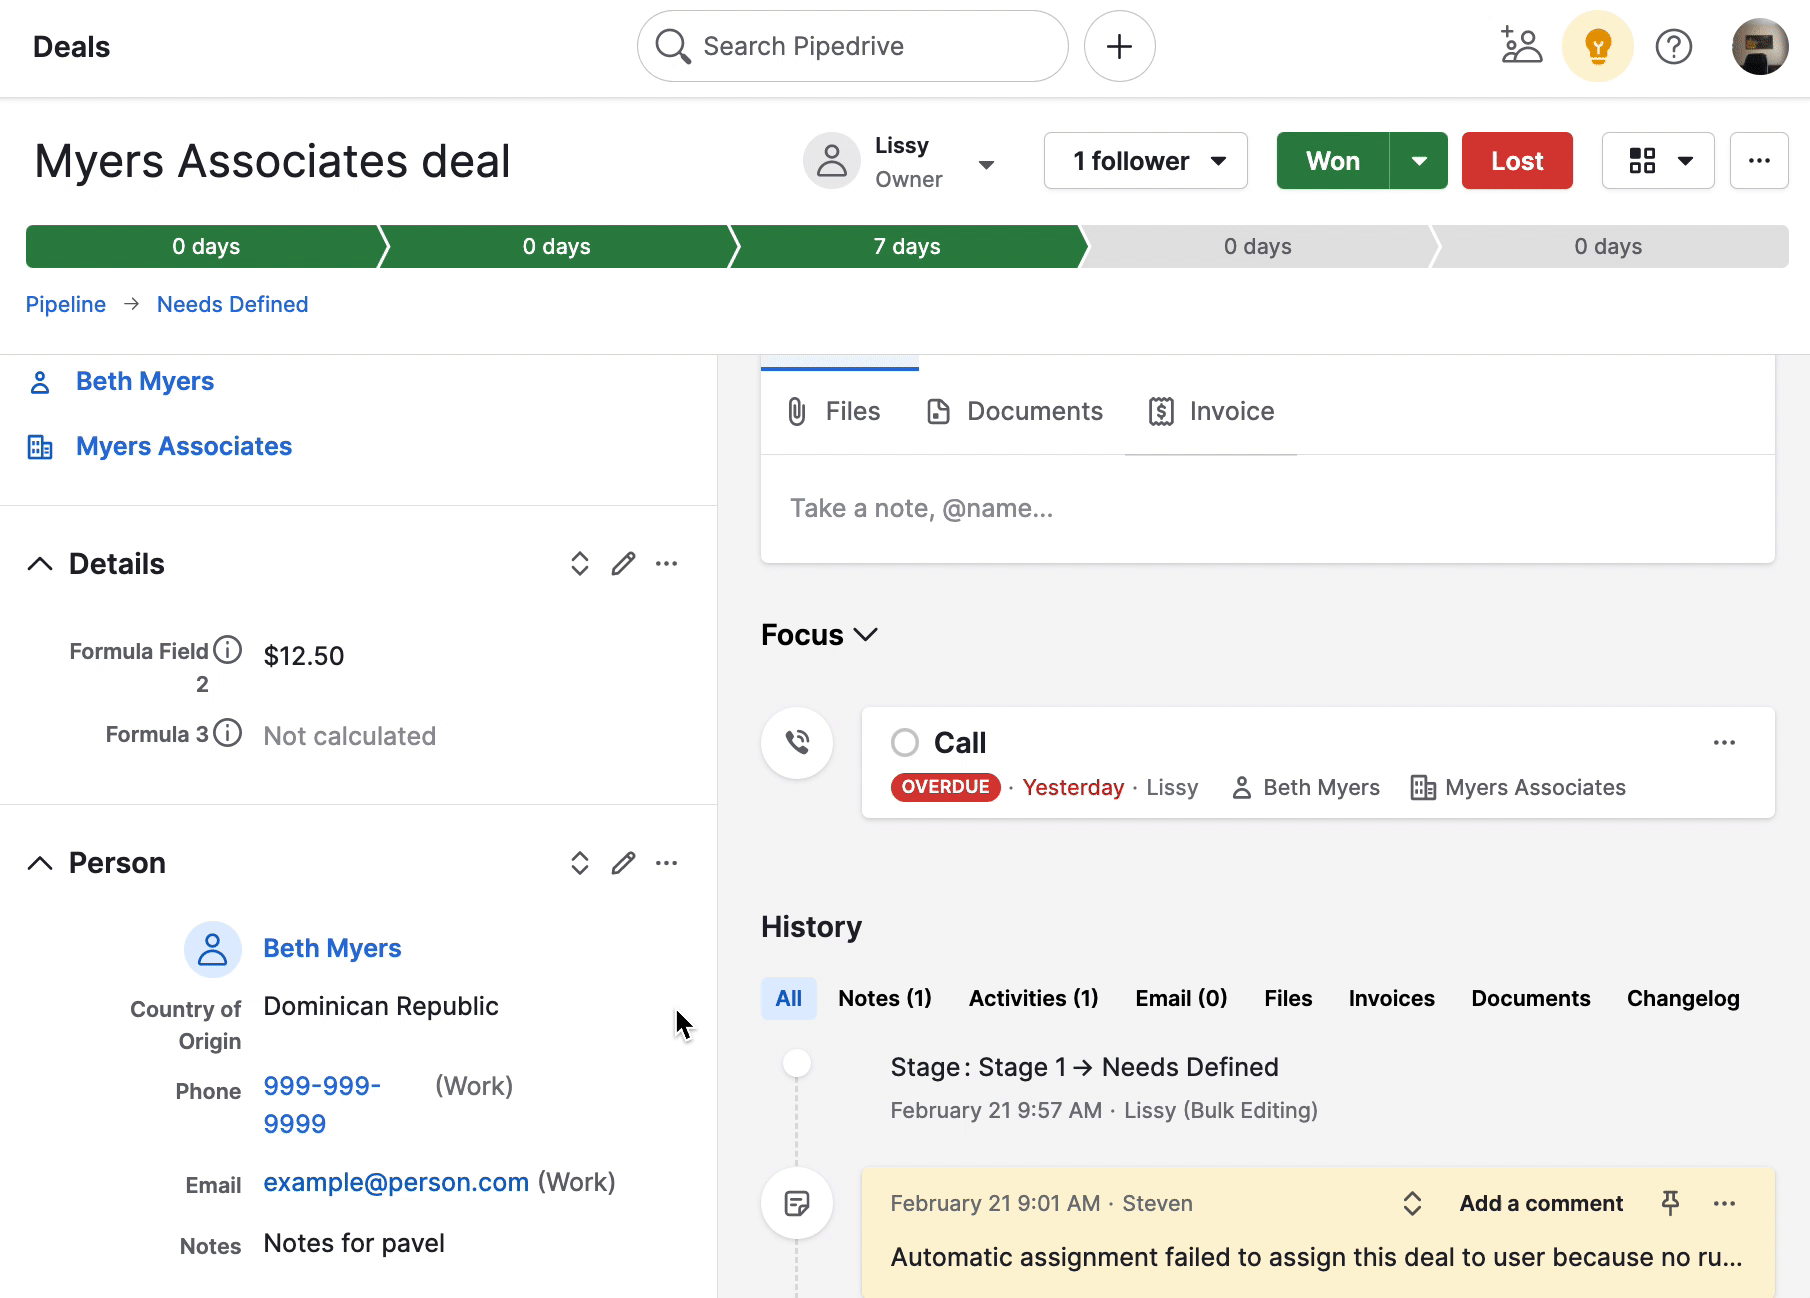Screen dimensions: 1810x1298
Task: Click the quick add plus button
Action: pyautogui.click(x=1119, y=46)
